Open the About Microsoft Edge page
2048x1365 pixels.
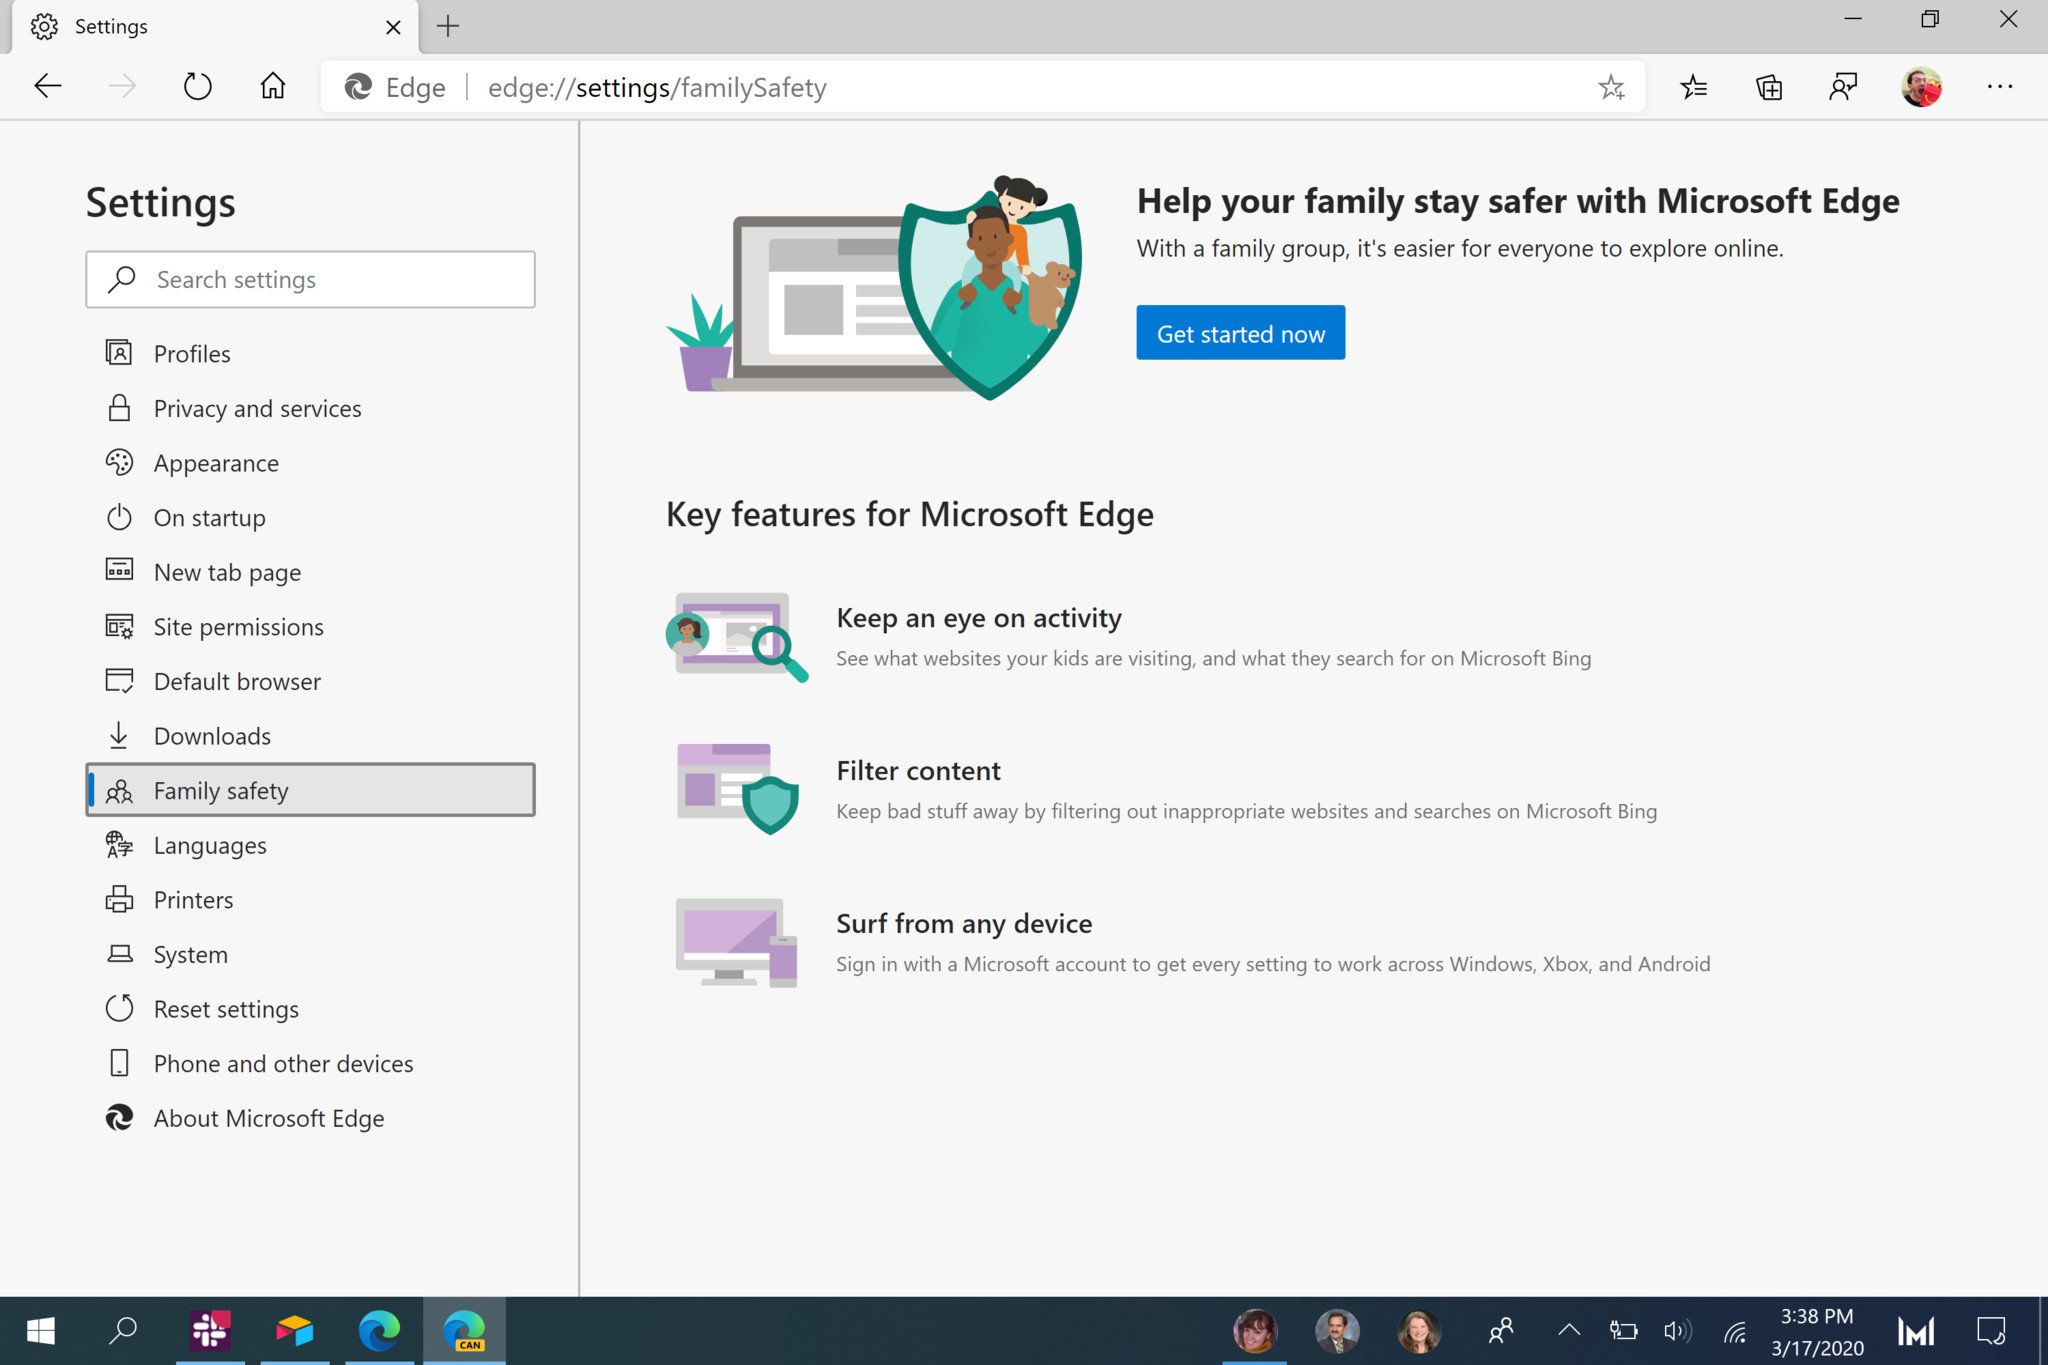point(268,1118)
